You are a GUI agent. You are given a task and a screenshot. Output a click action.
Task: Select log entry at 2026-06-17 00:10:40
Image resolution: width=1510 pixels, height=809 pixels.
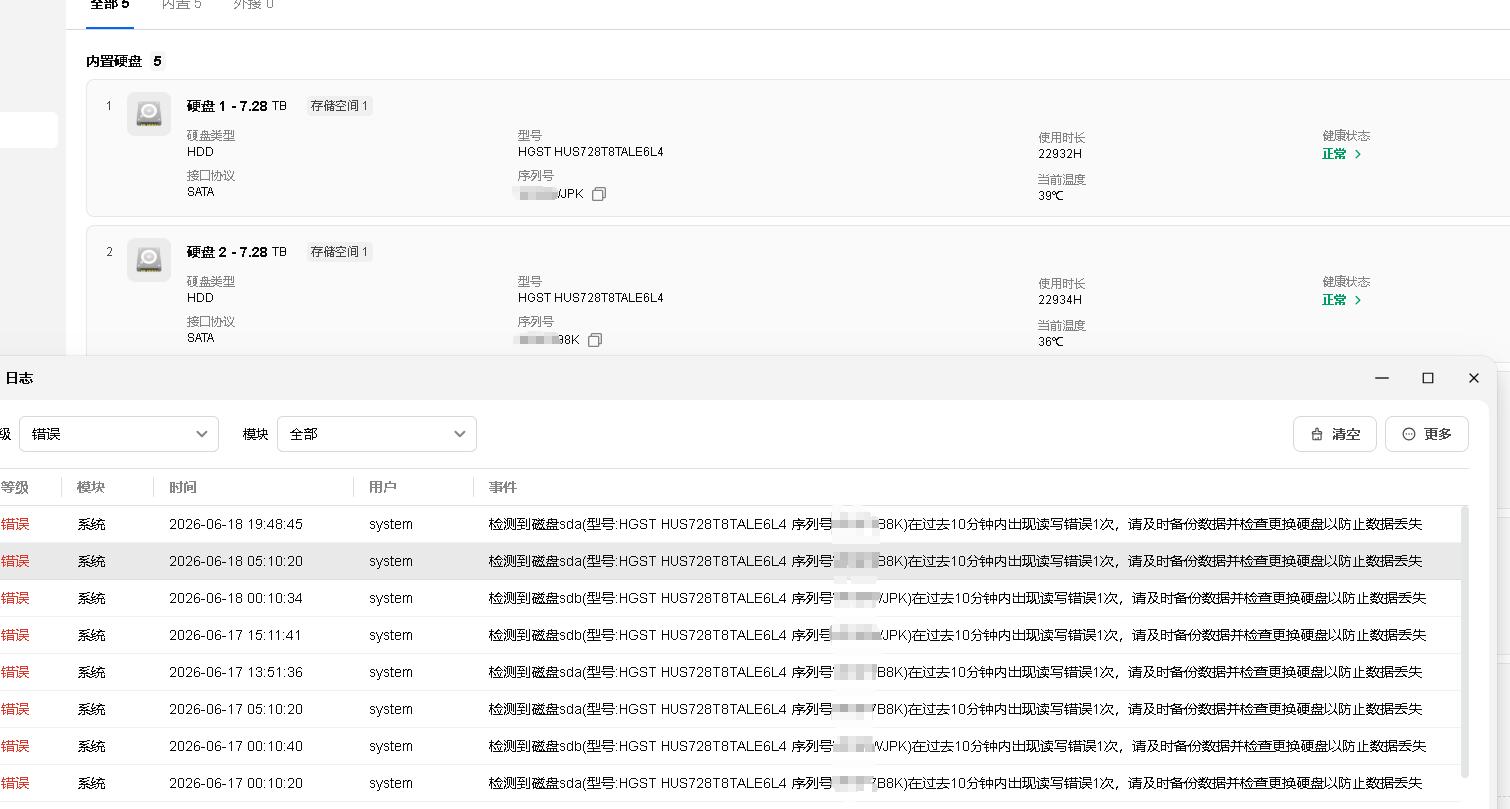pos(730,746)
